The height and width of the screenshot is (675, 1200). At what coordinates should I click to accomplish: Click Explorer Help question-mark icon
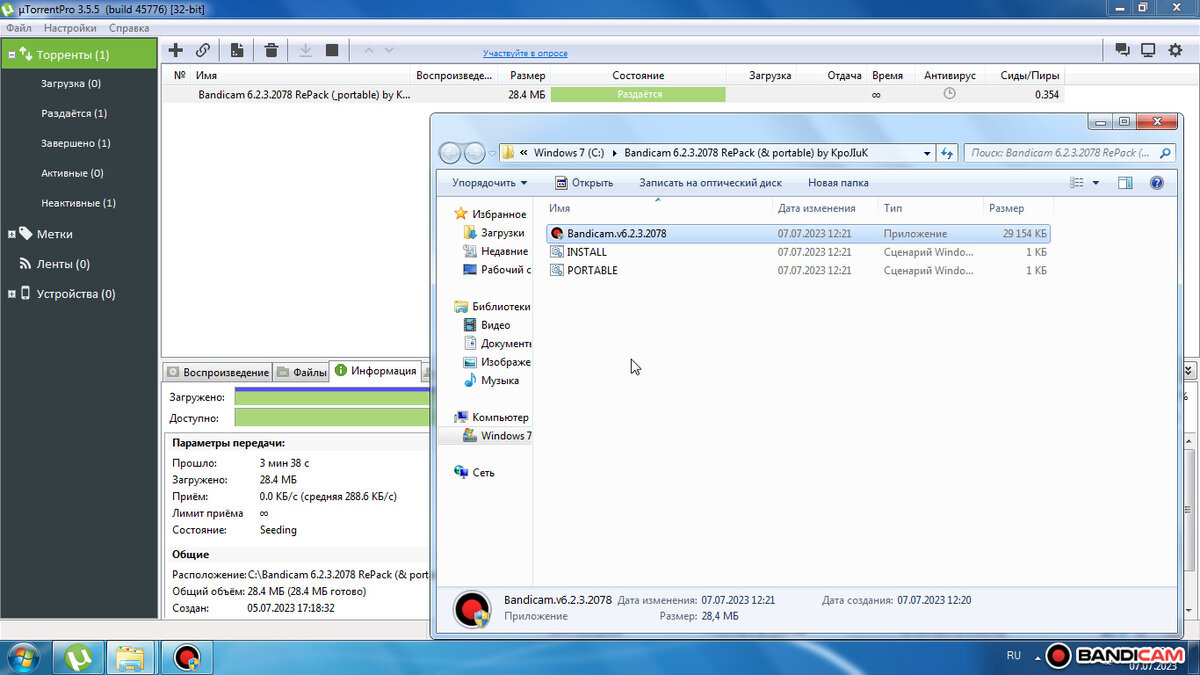[1157, 183]
